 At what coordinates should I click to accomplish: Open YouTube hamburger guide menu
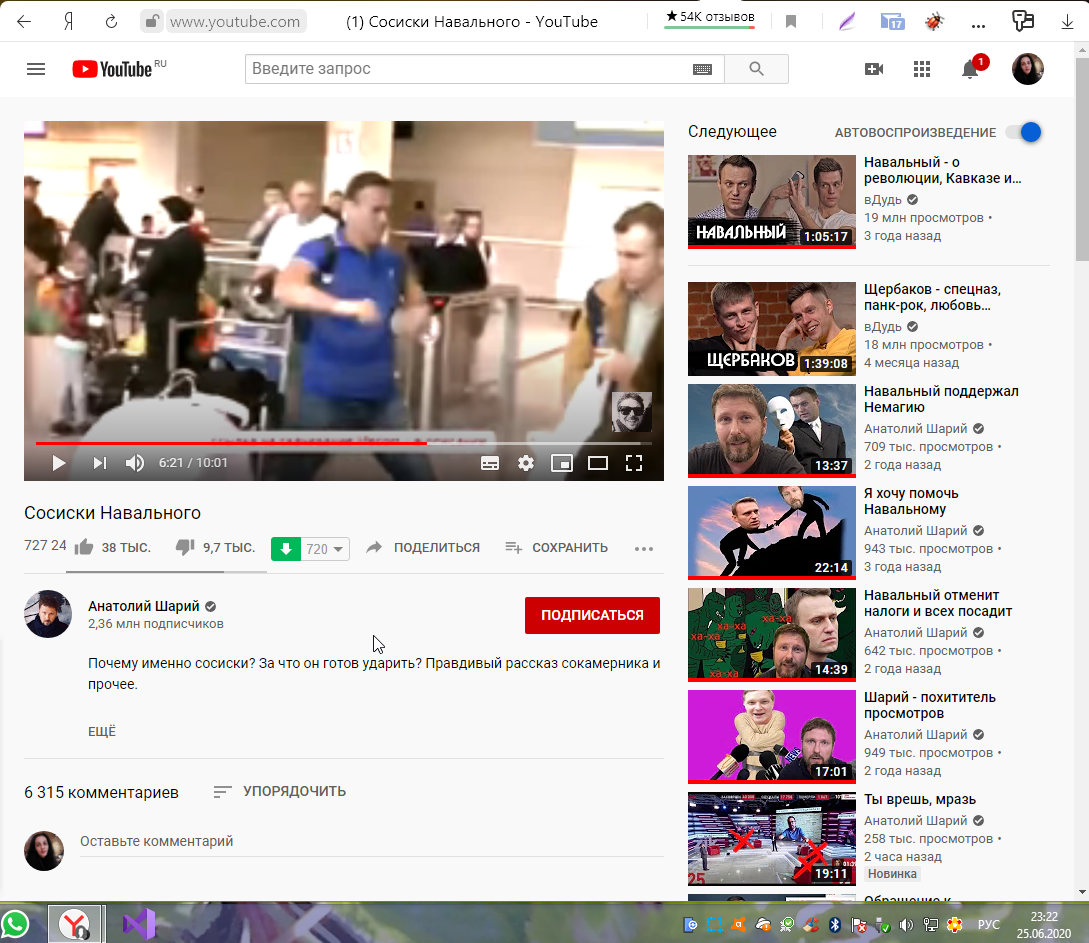pyautogui.click(x=36, y=69)
